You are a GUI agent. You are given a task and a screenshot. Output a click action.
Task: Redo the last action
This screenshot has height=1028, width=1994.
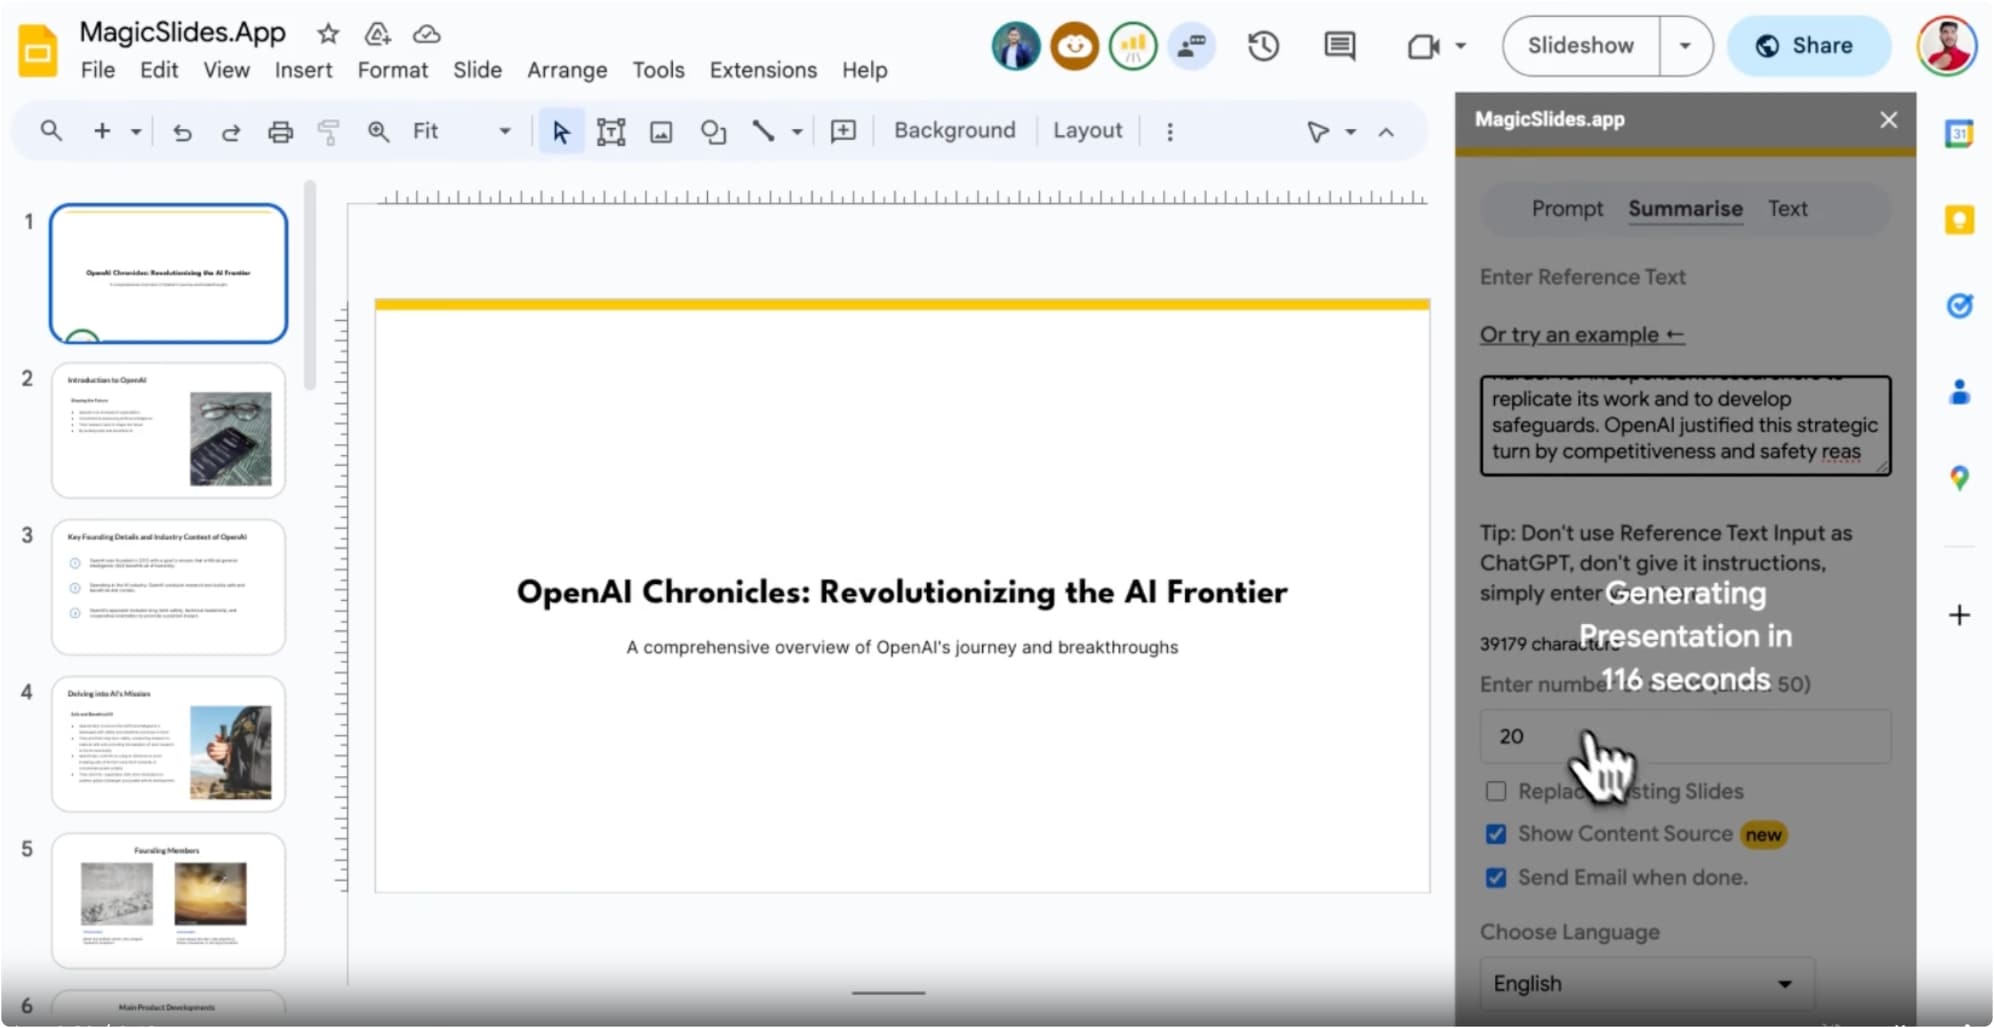click(x=231, y=131)
